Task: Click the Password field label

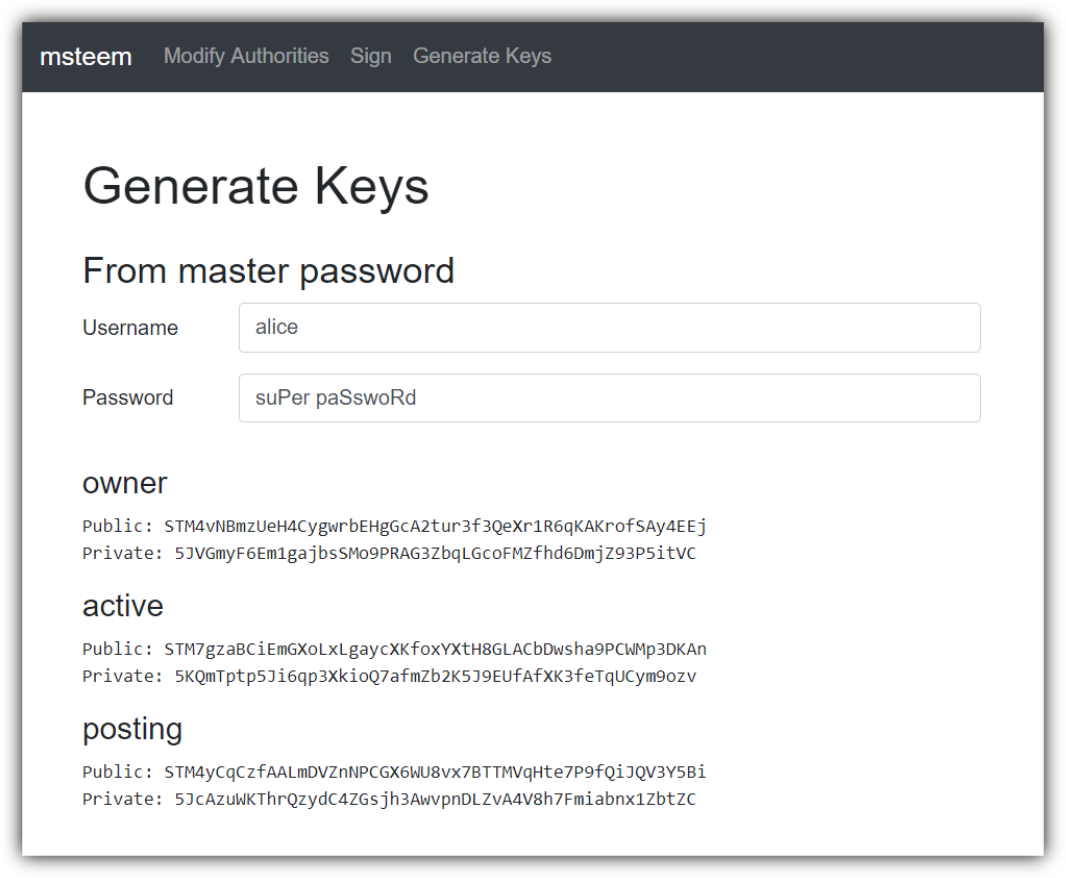Action: (128, 398)
